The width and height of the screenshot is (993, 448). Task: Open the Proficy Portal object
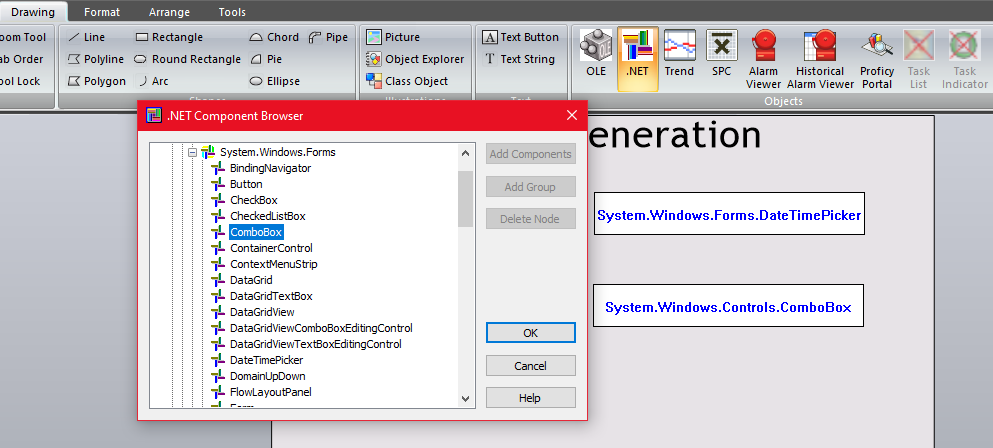(x=877, y=58)
